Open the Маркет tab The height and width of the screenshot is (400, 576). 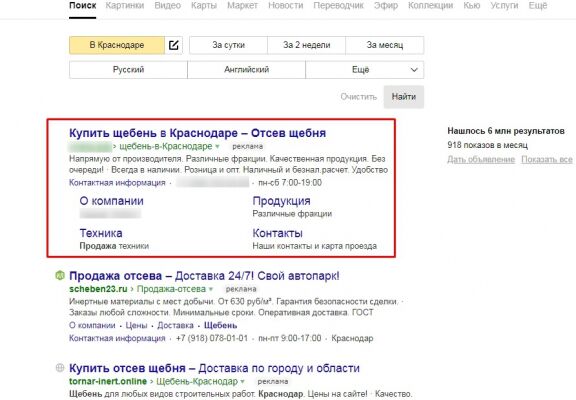(242, 6)
